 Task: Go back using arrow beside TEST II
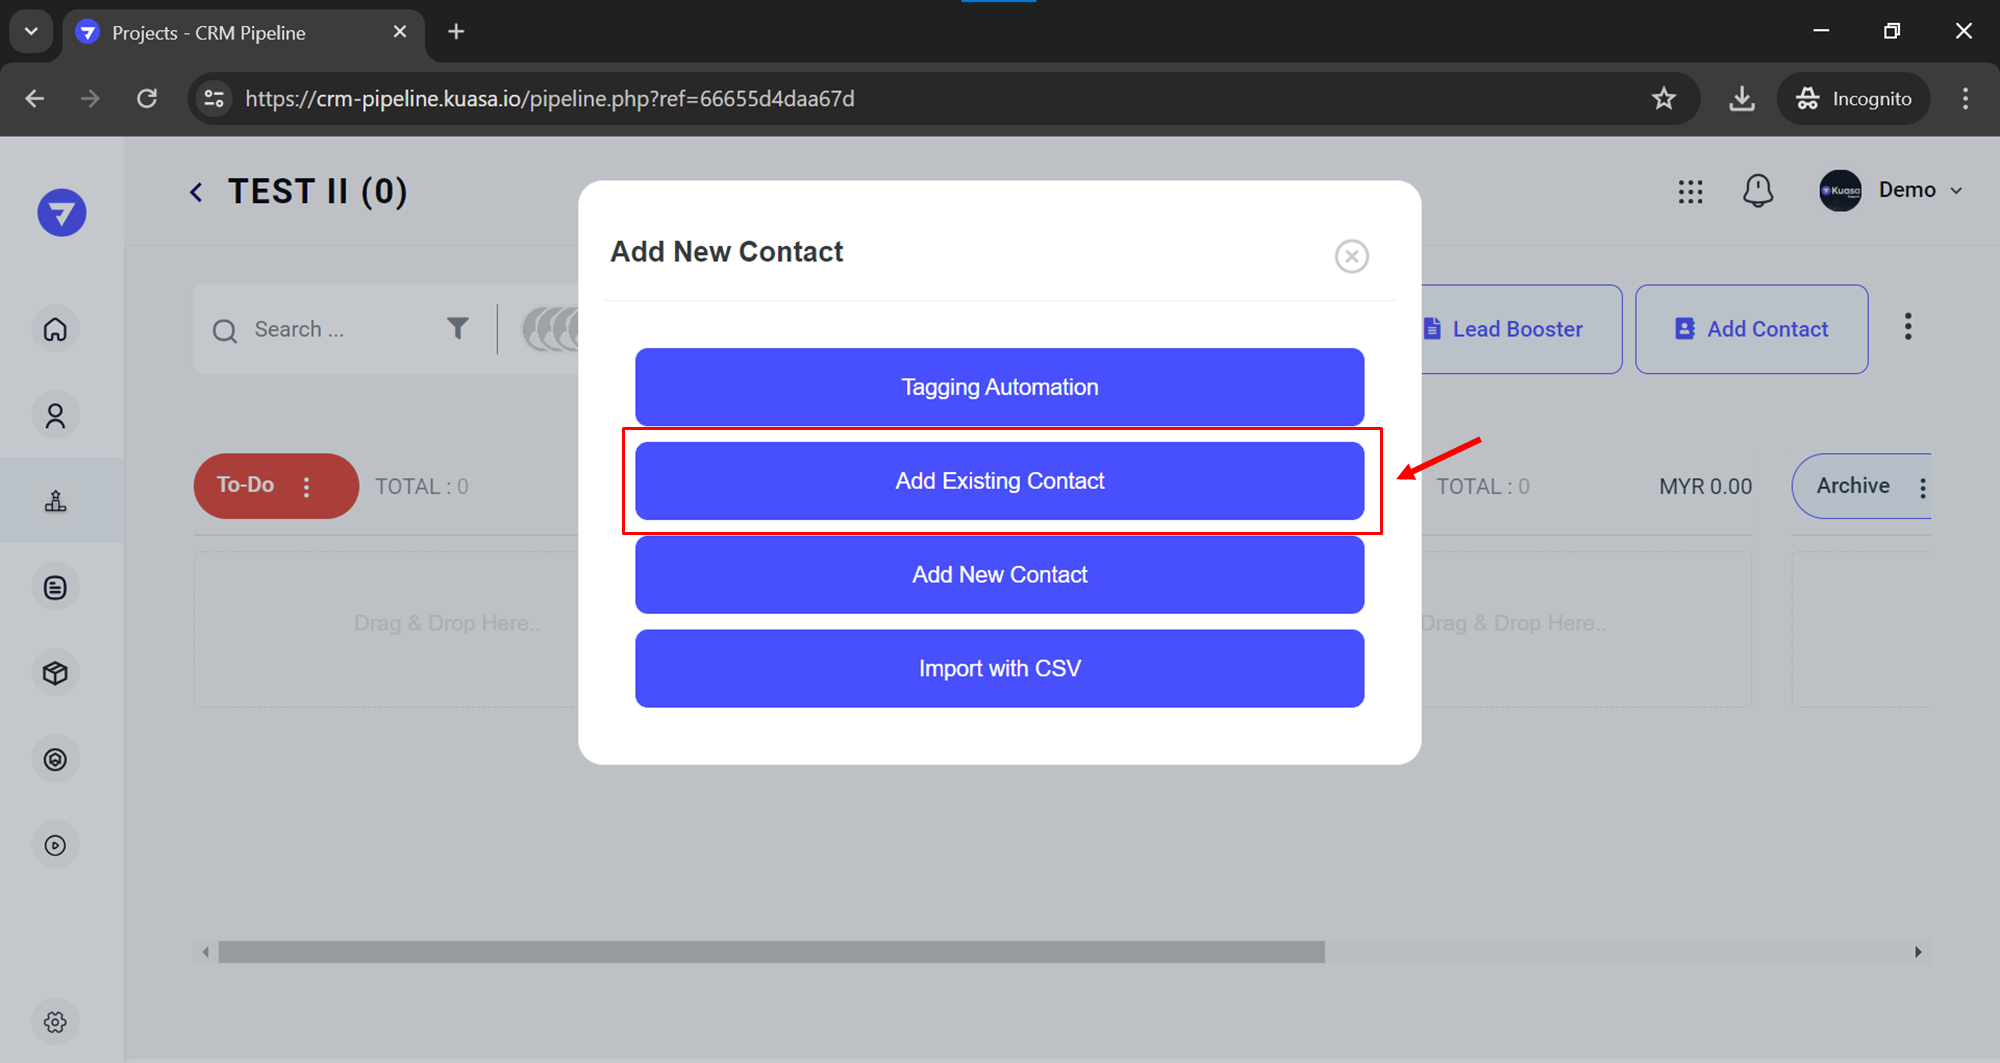(x=196, y=192)
